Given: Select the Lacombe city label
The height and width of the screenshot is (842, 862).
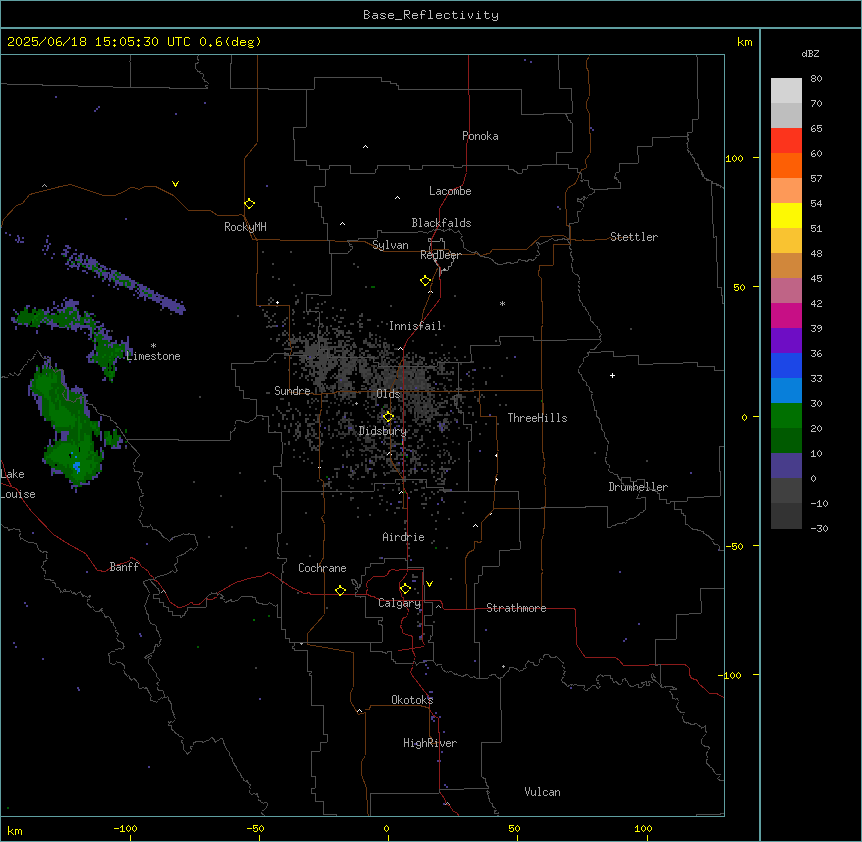Looking at the screenshot, I should pos(450,191).
